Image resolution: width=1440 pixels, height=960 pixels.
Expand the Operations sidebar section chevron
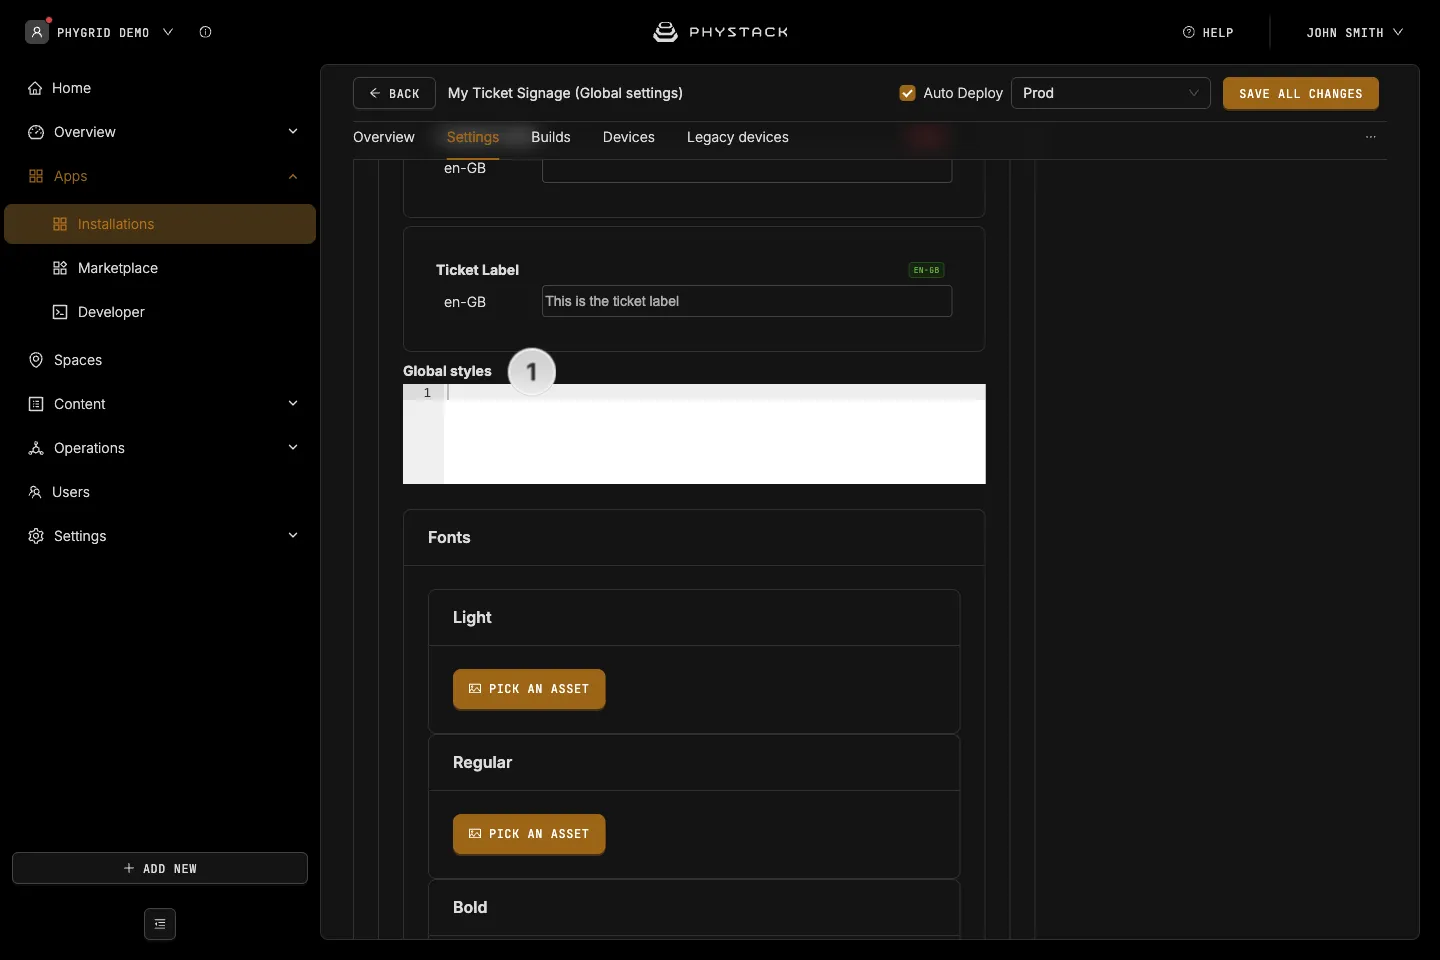click(x=293, y=448)
